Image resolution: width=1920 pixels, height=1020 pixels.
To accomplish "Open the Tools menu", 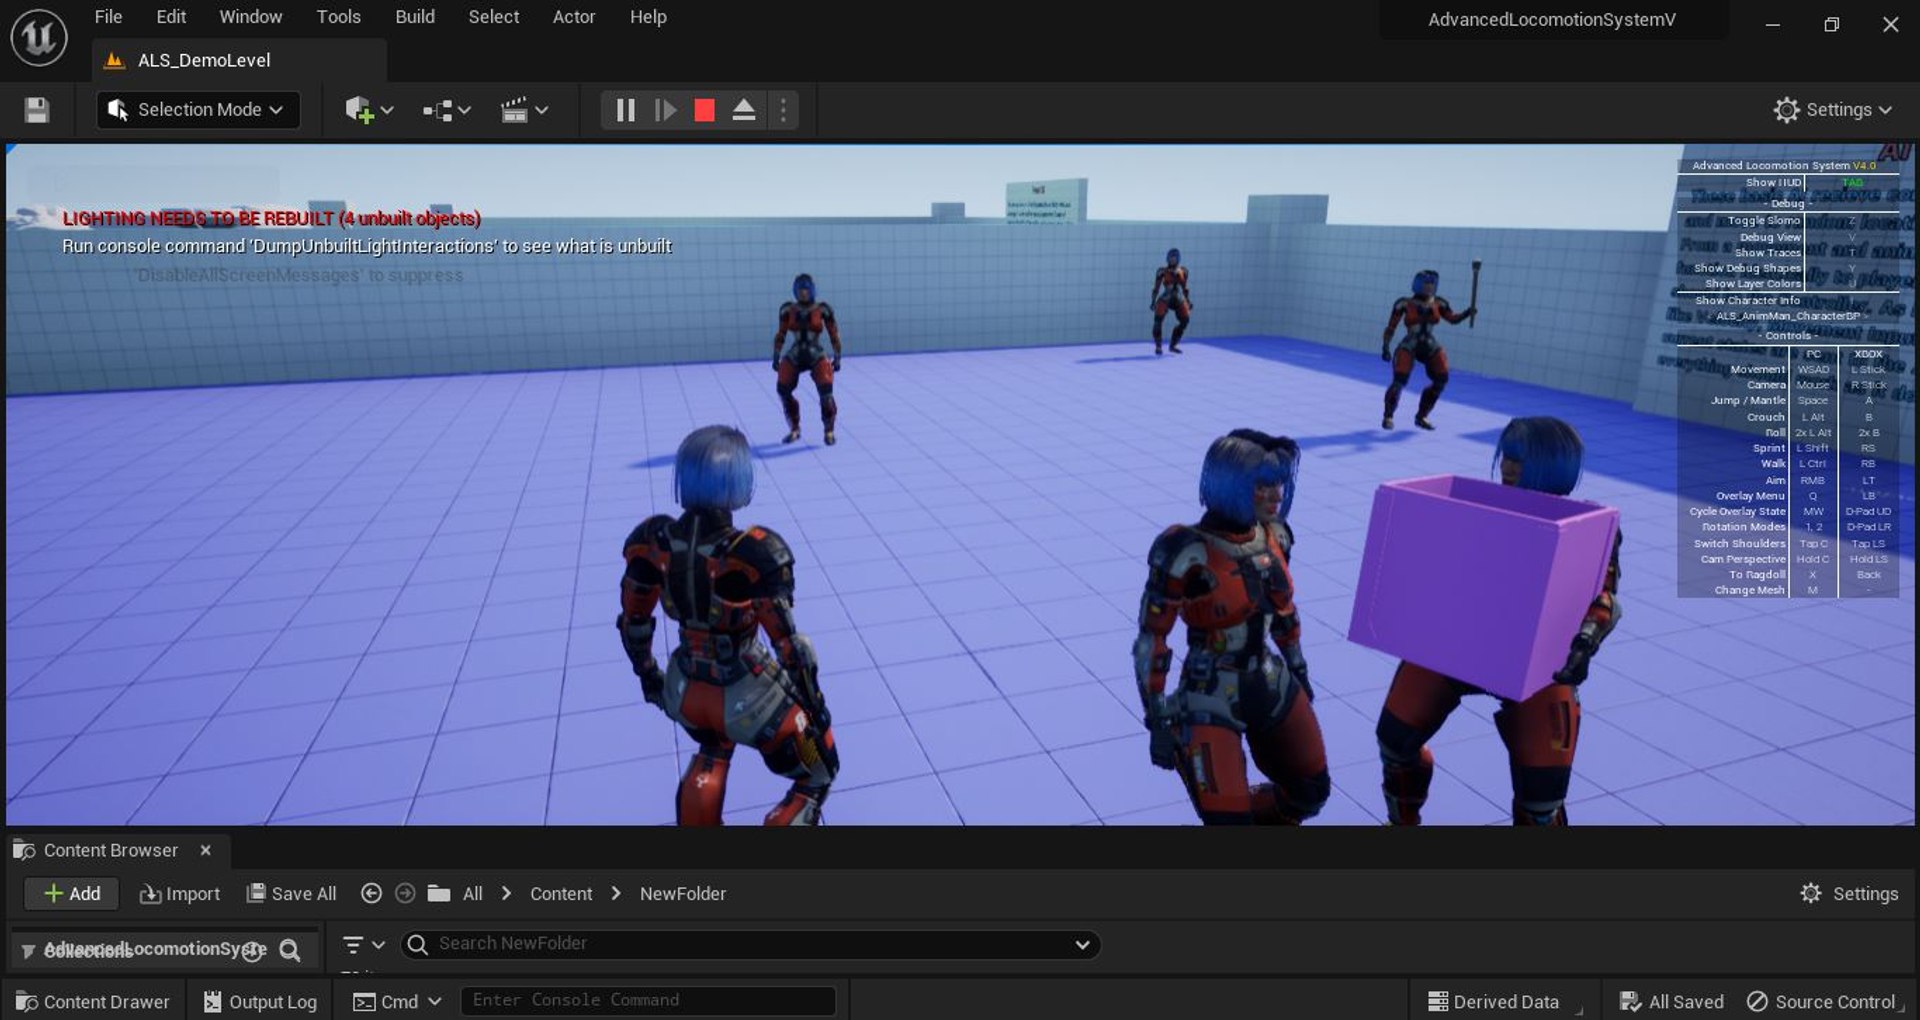I will [x=338, y=17].
